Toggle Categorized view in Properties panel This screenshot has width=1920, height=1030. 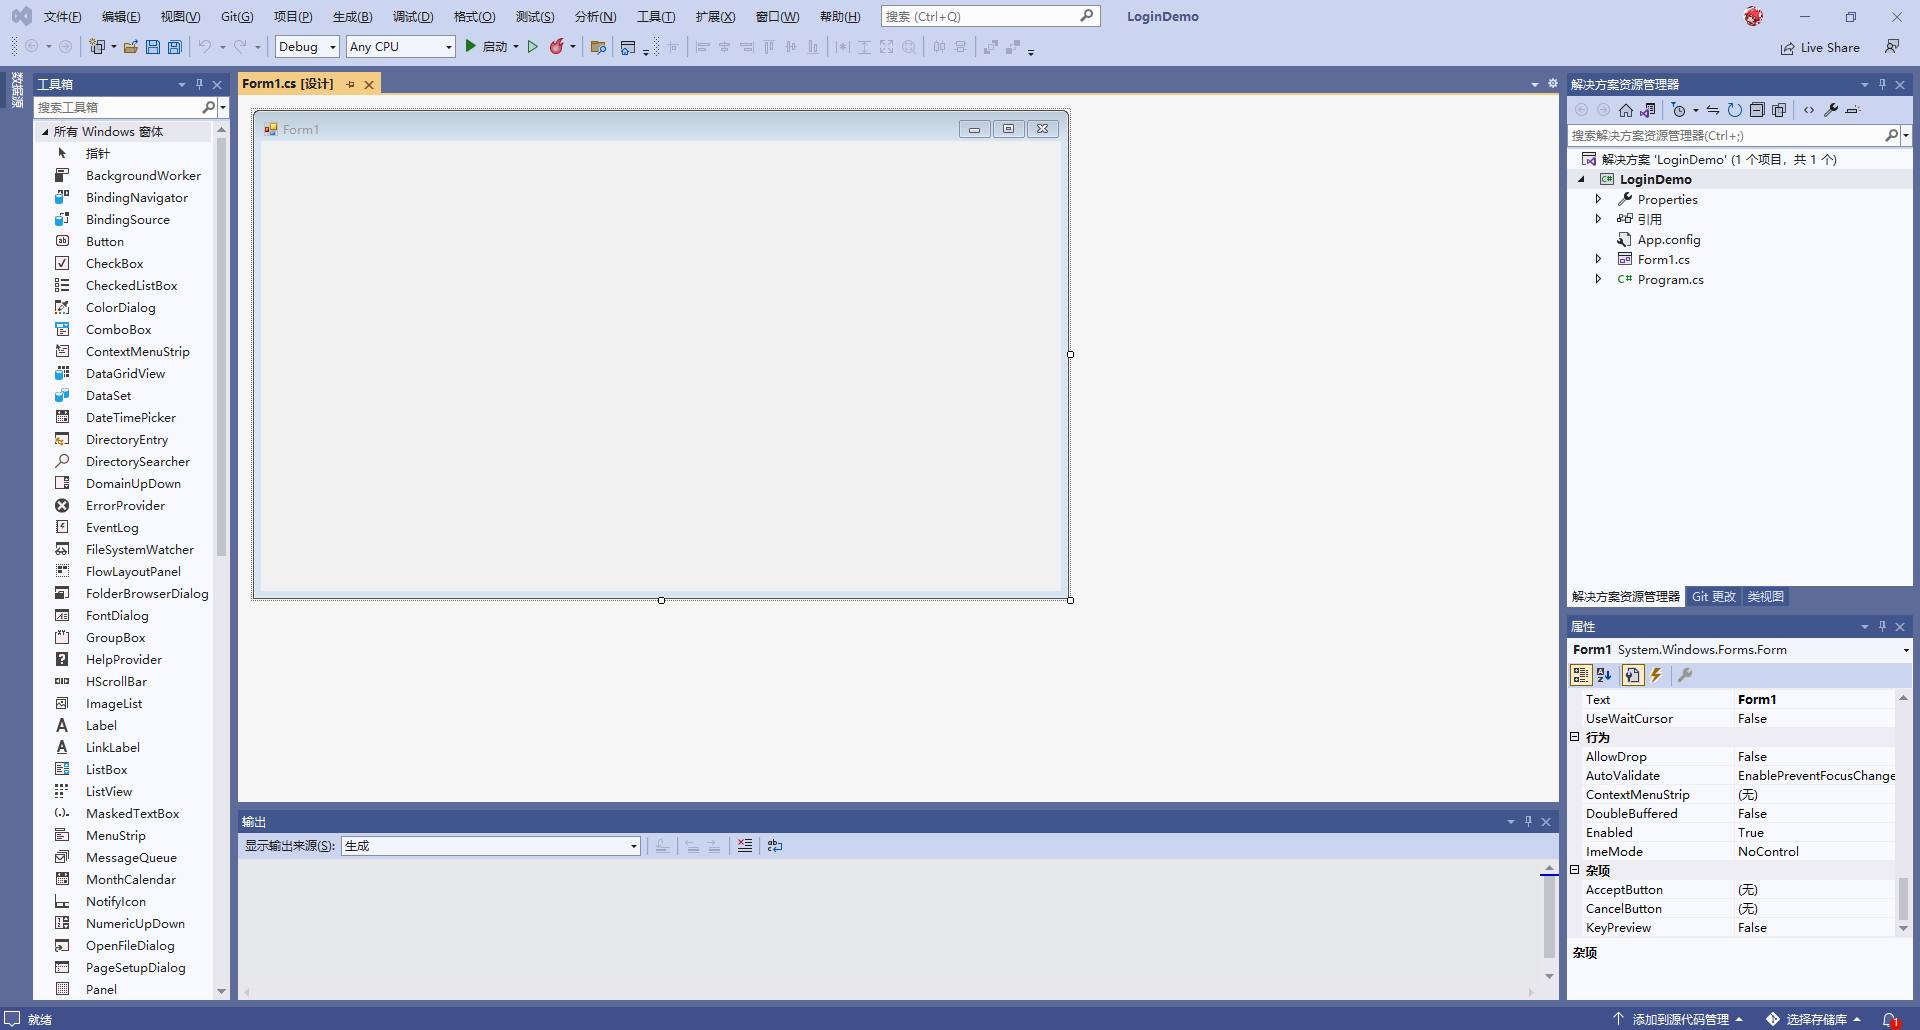(x=1581, y=675)
